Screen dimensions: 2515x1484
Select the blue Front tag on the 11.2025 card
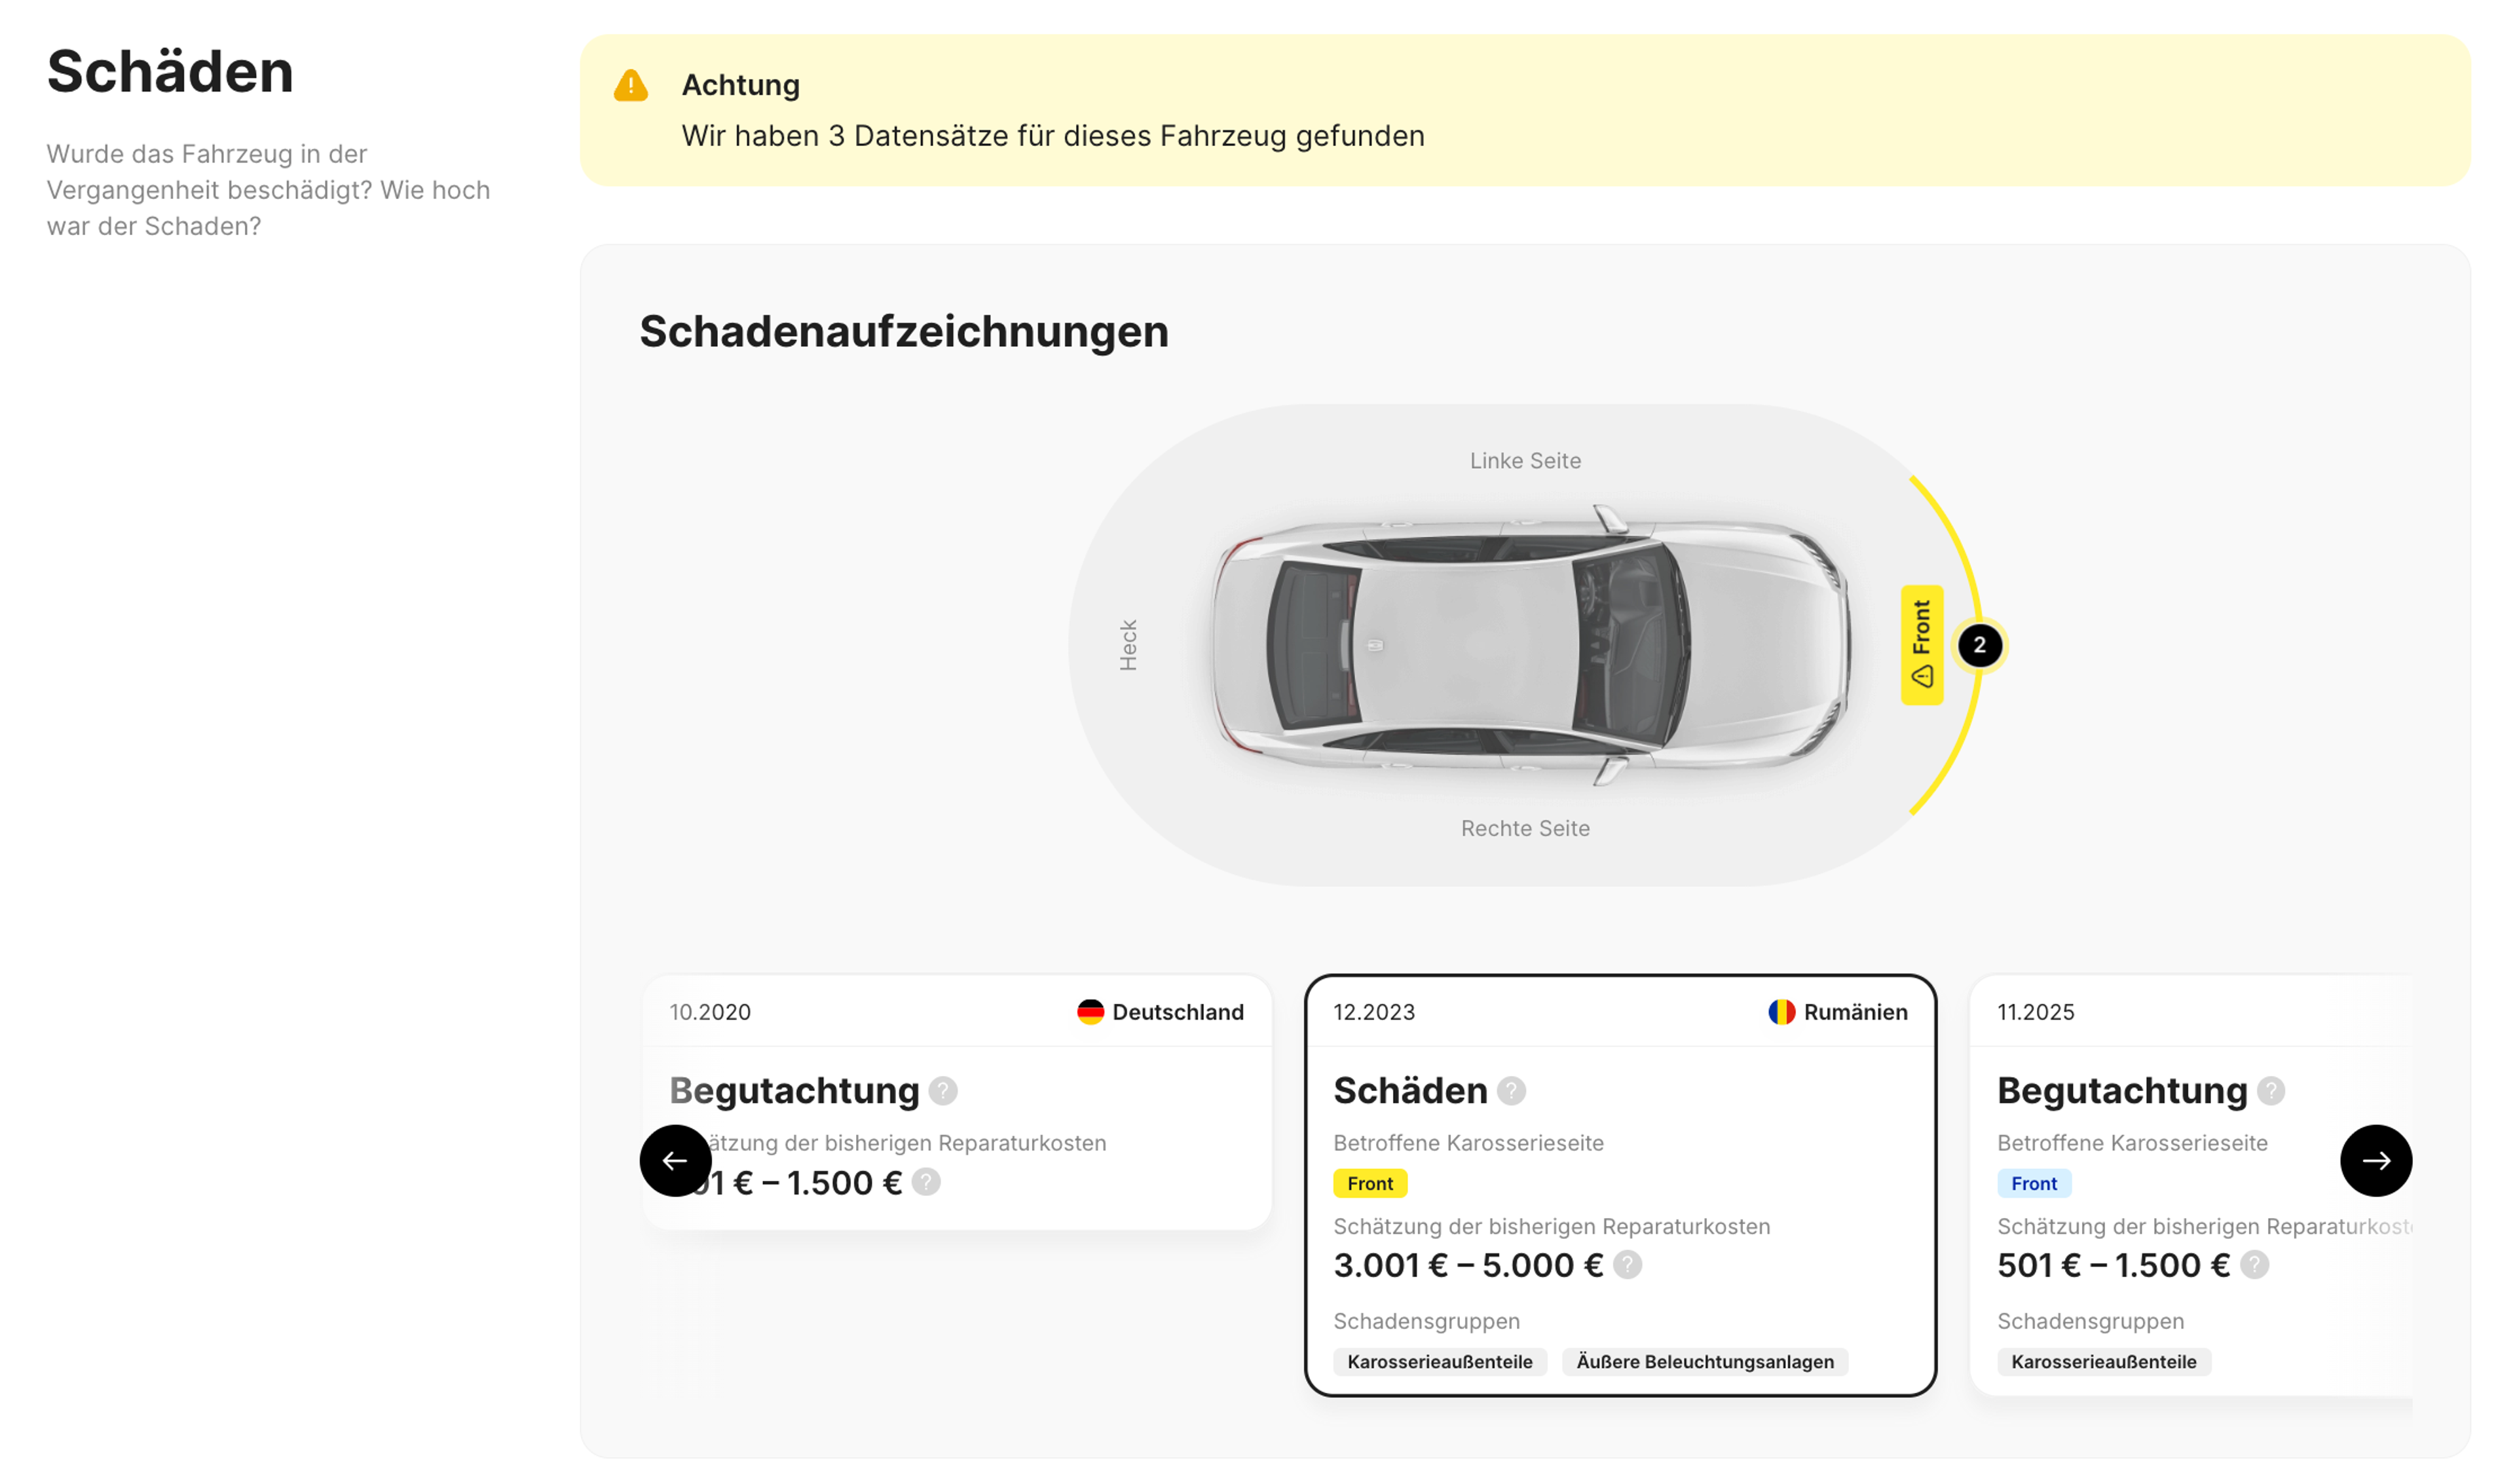pos(2035,1183)
